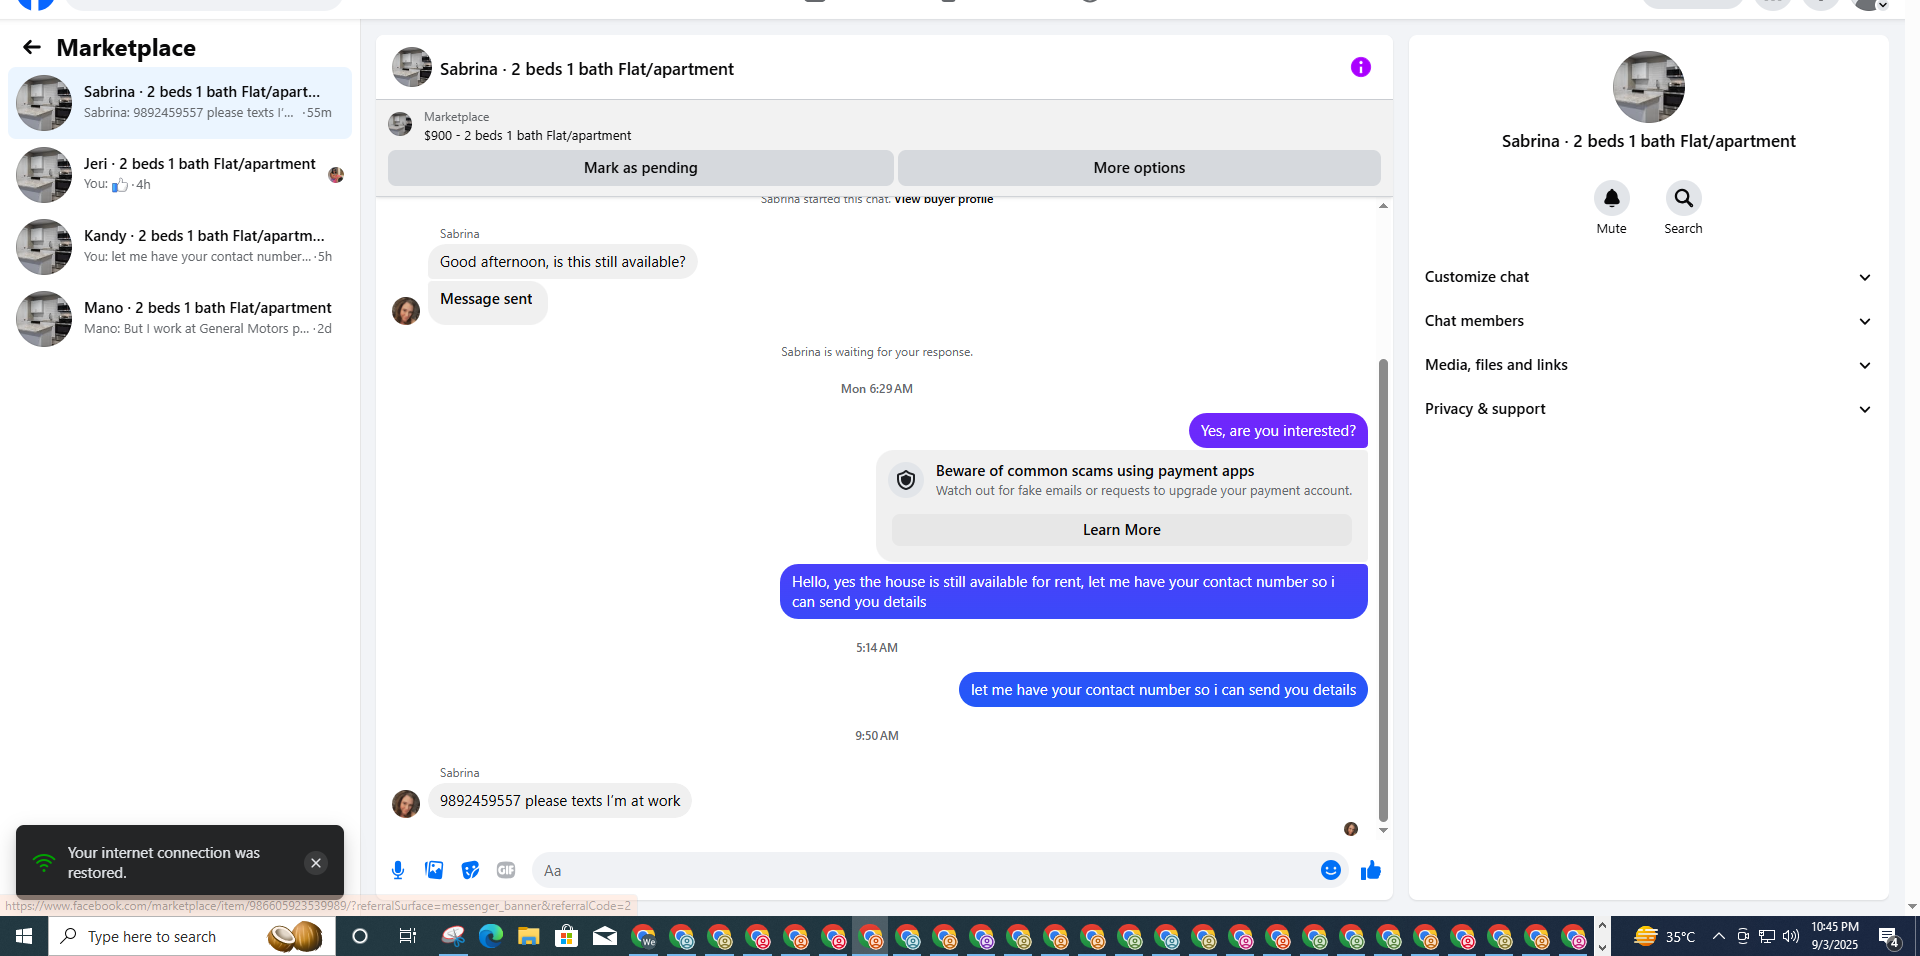Open Microsoft Store from the taskbar
1920x956 pixels.
coord(567,936)
